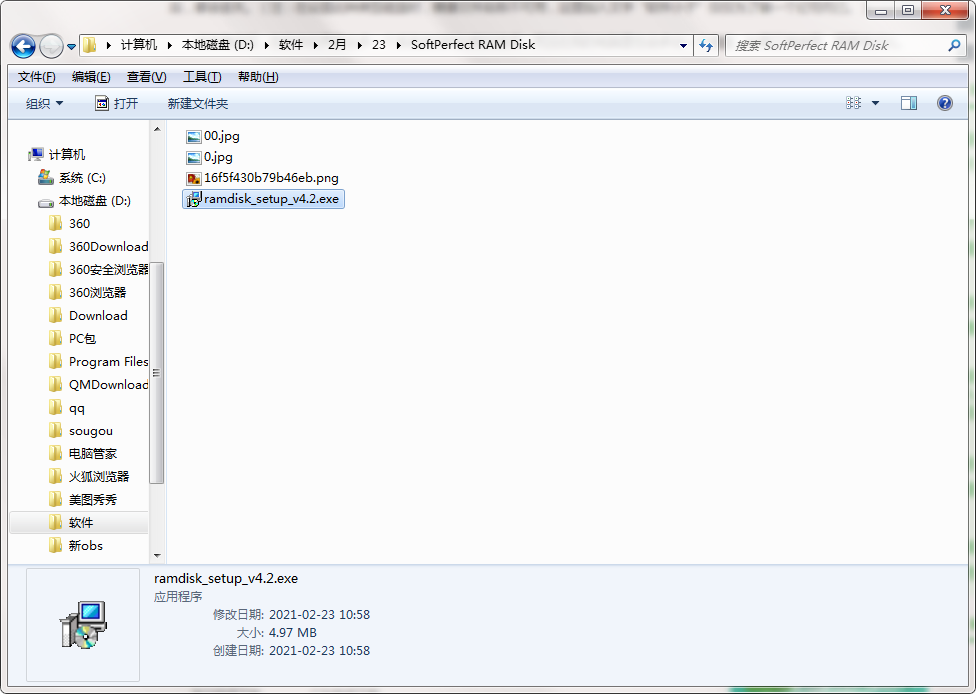
Task: Open 美图秀秀 folder in tree
Action: pos(83,500)
